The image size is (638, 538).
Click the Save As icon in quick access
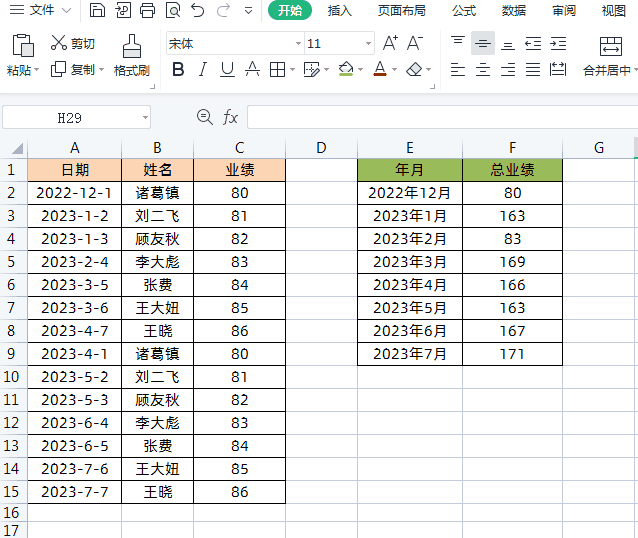point(123,10)
